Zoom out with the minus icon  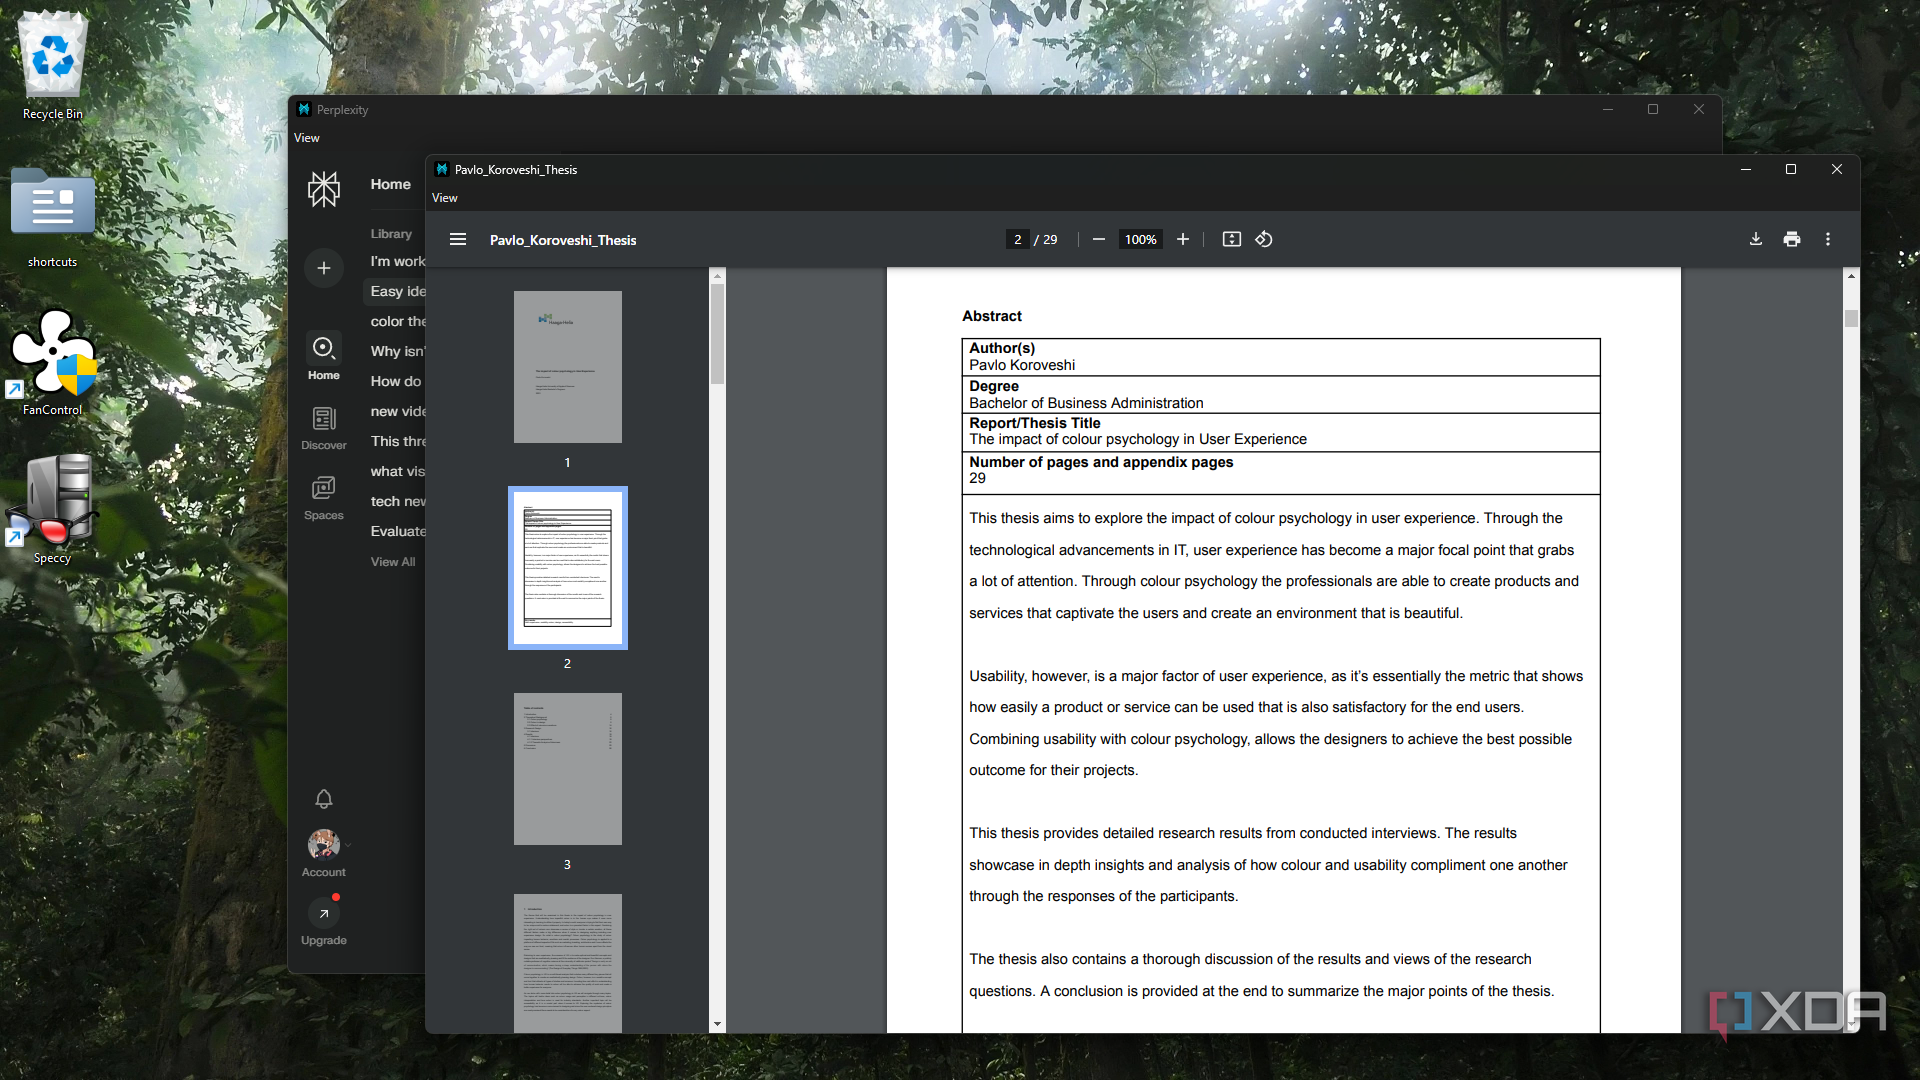point(1099,240)
